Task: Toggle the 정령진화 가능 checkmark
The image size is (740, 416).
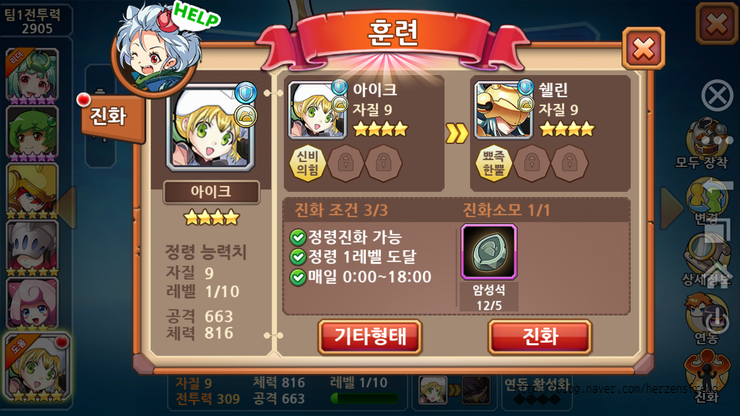Action: click(298, 237)
